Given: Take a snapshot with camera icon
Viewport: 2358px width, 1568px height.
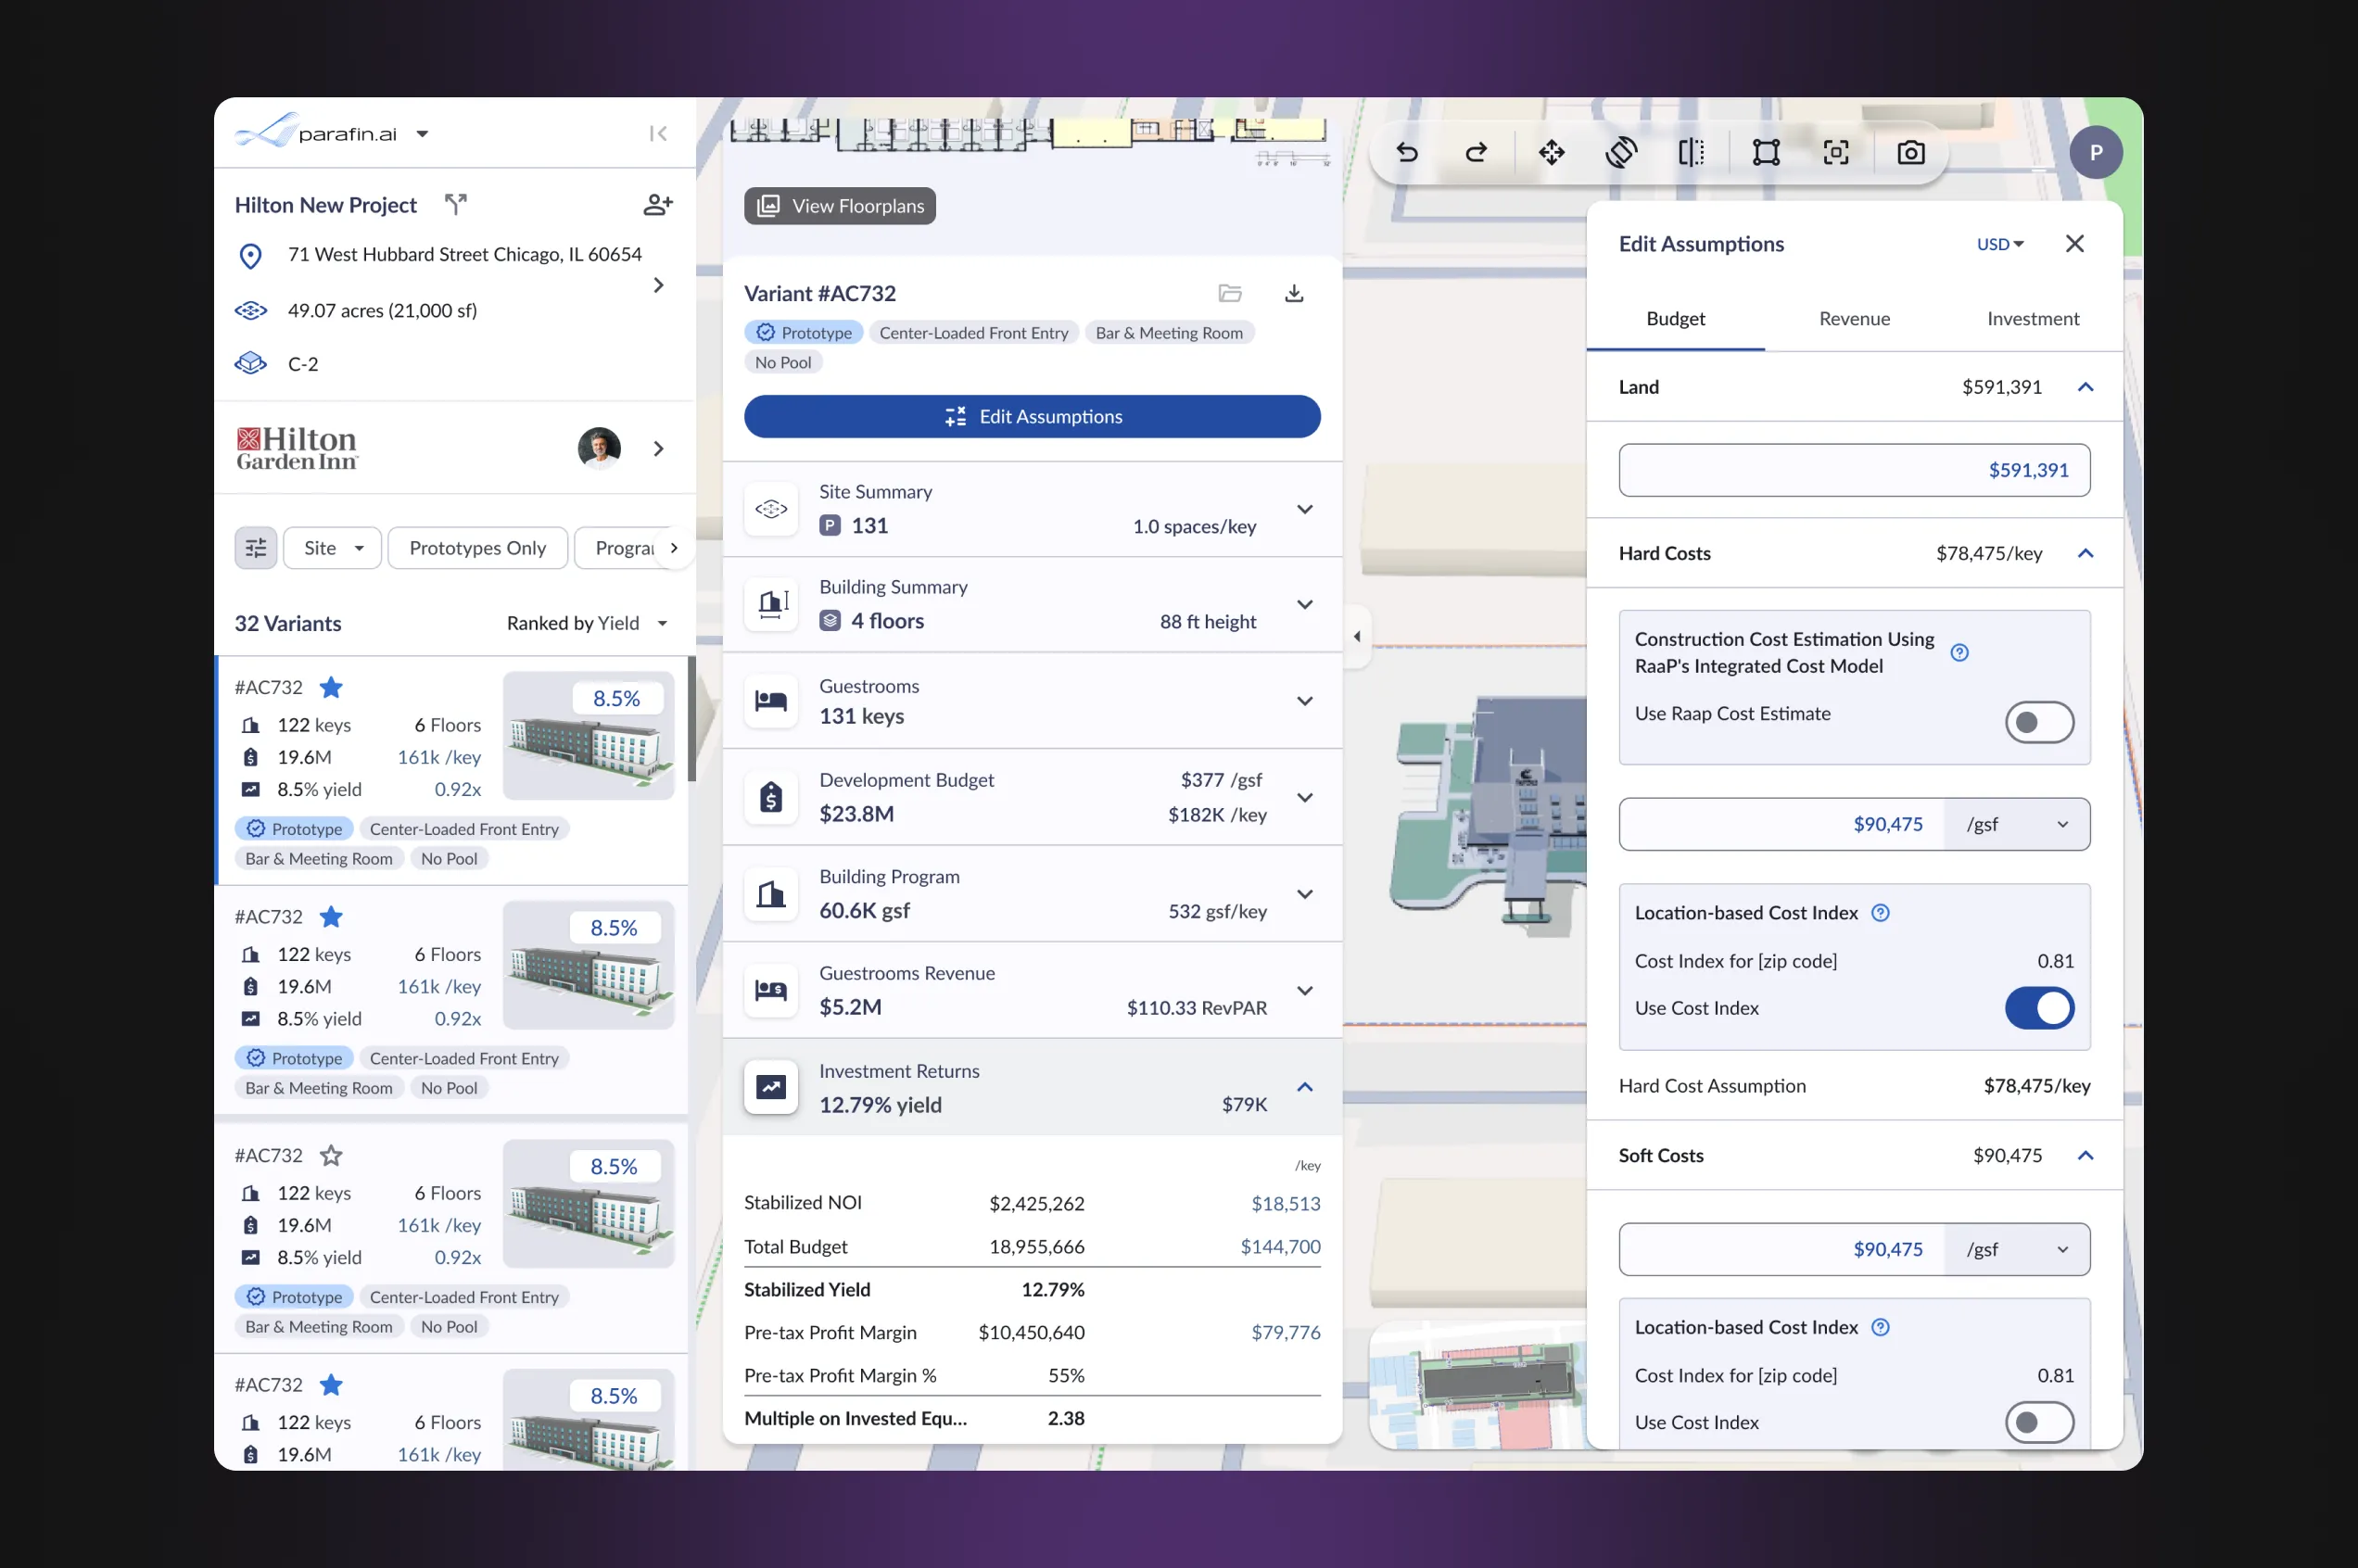Looking at the screenshot, I should pyautogui.click(x=1910, y=152).
